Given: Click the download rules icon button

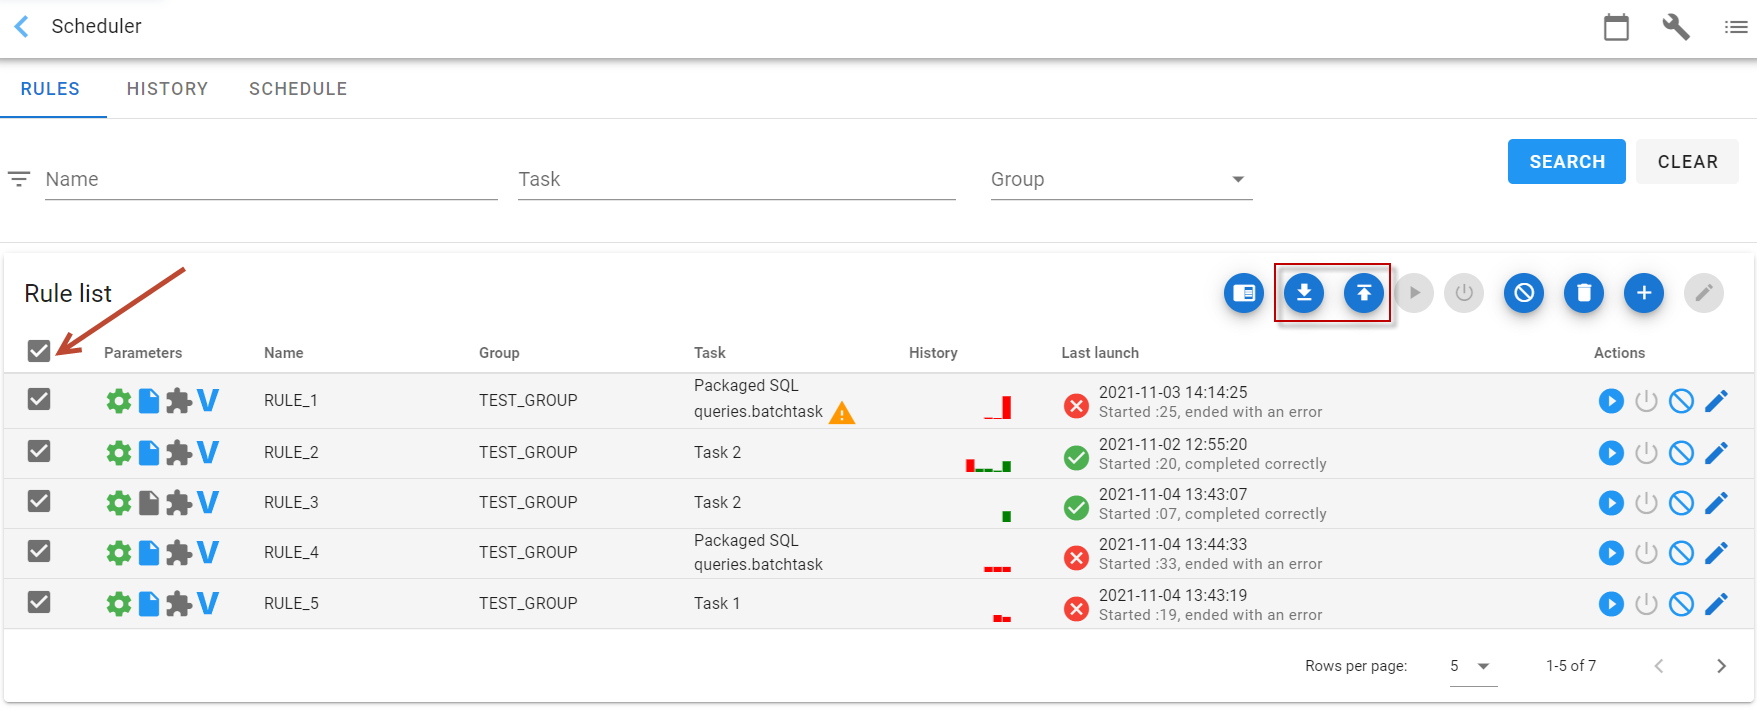Looking at the screenshot, I should (x=1304, y=293).
